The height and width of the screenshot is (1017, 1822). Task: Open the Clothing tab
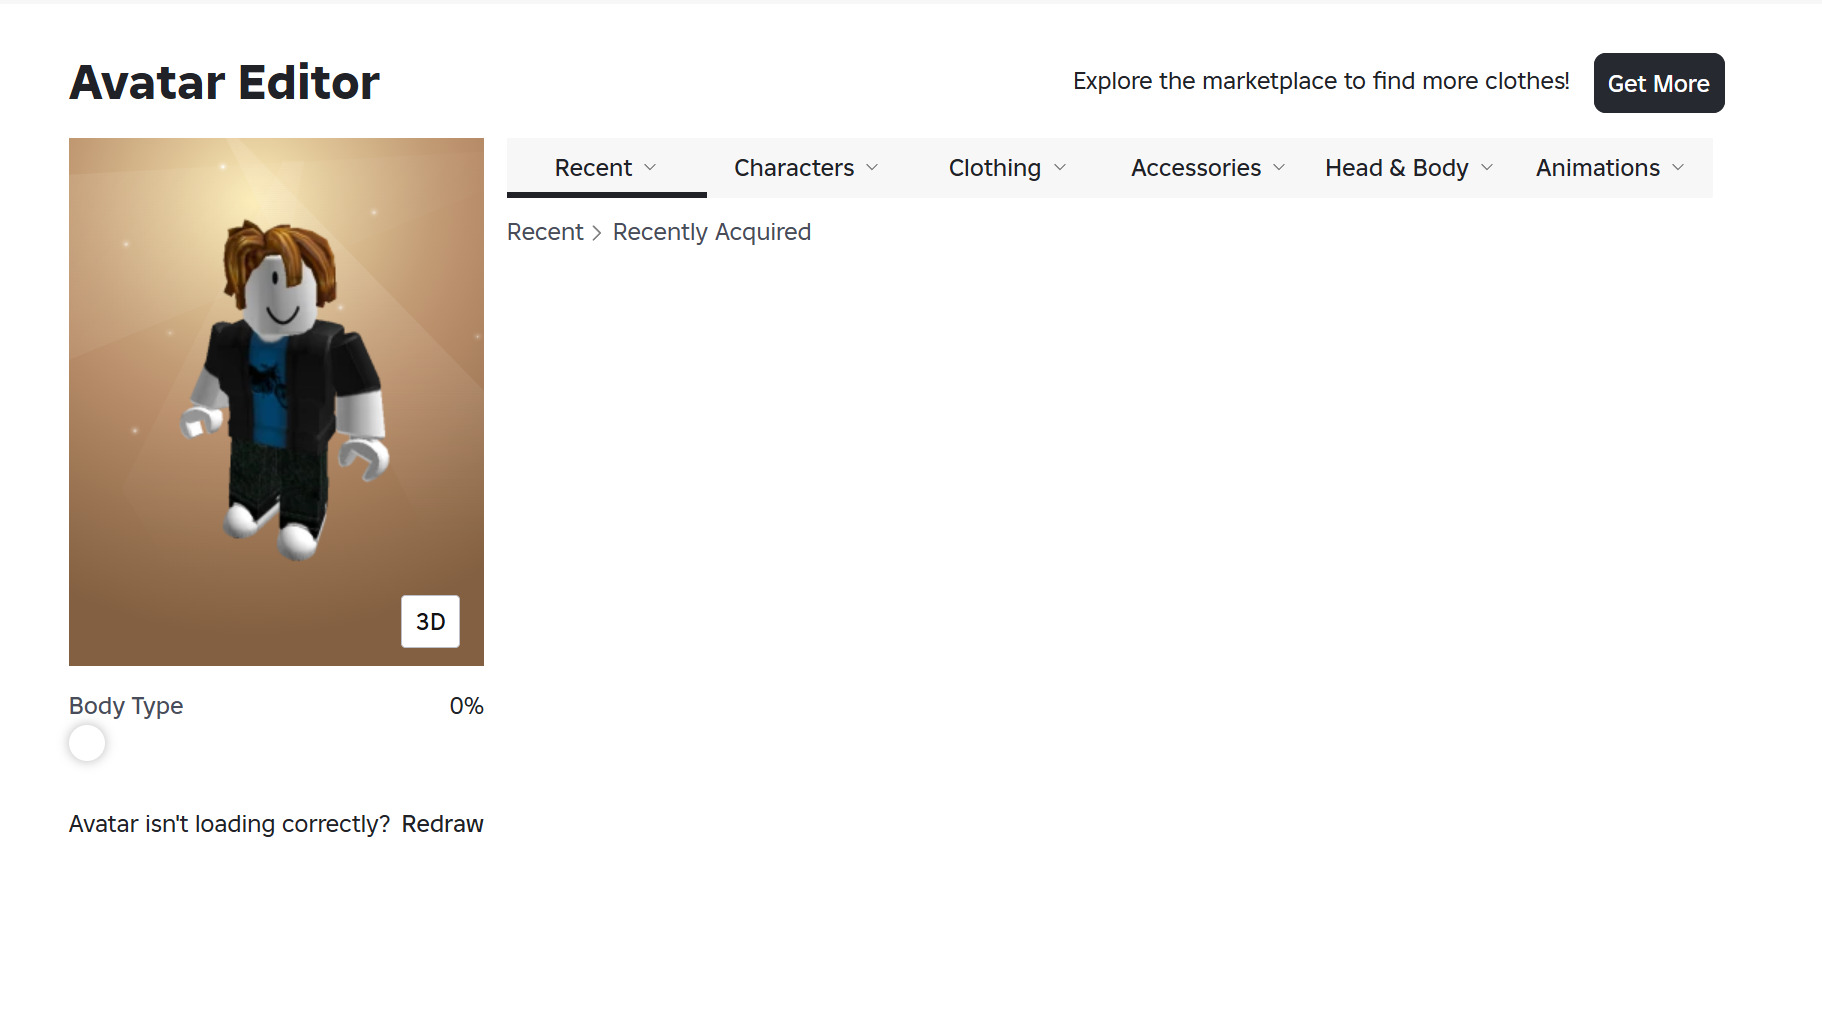click(1008, 168)
